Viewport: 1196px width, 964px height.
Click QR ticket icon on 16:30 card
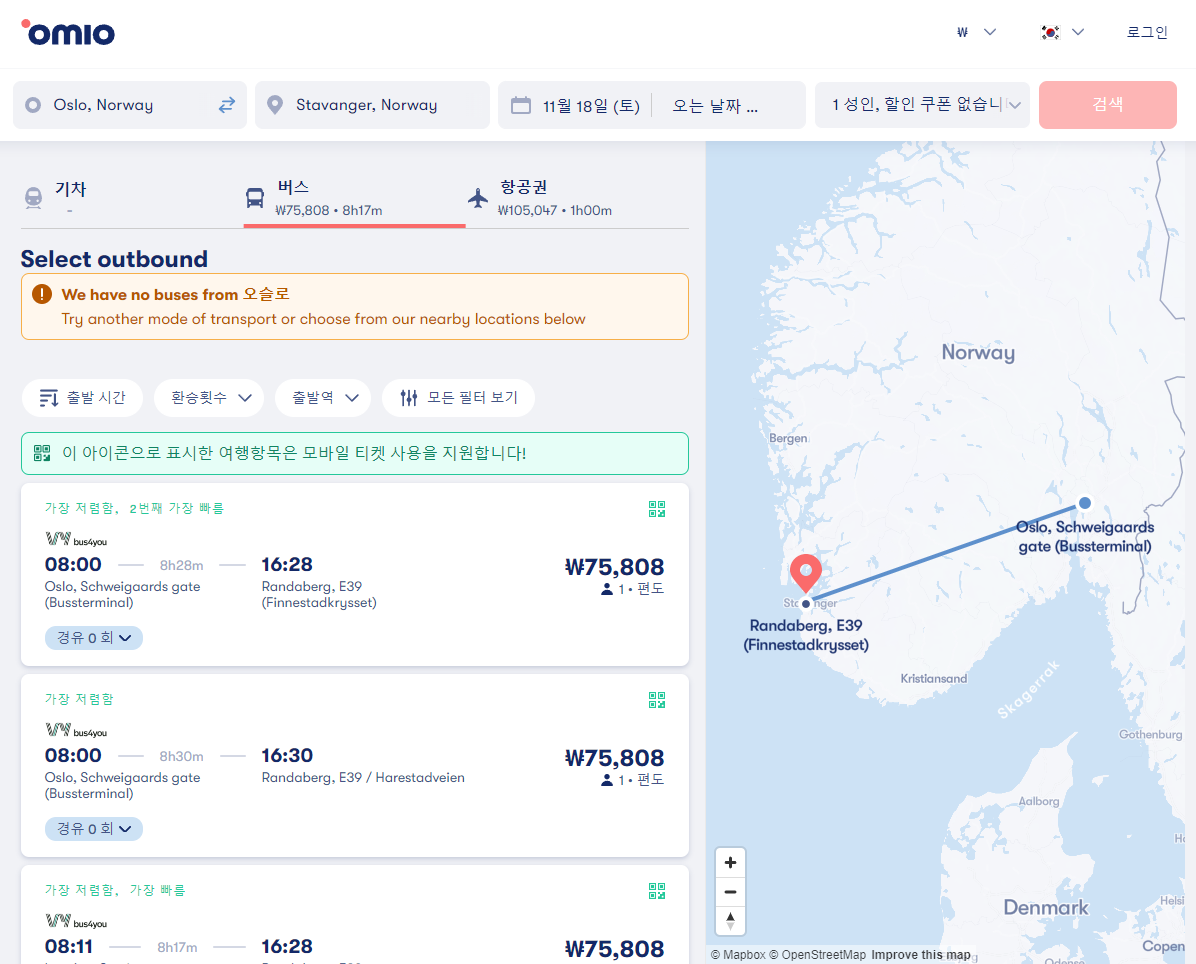(x=657, y=700)
